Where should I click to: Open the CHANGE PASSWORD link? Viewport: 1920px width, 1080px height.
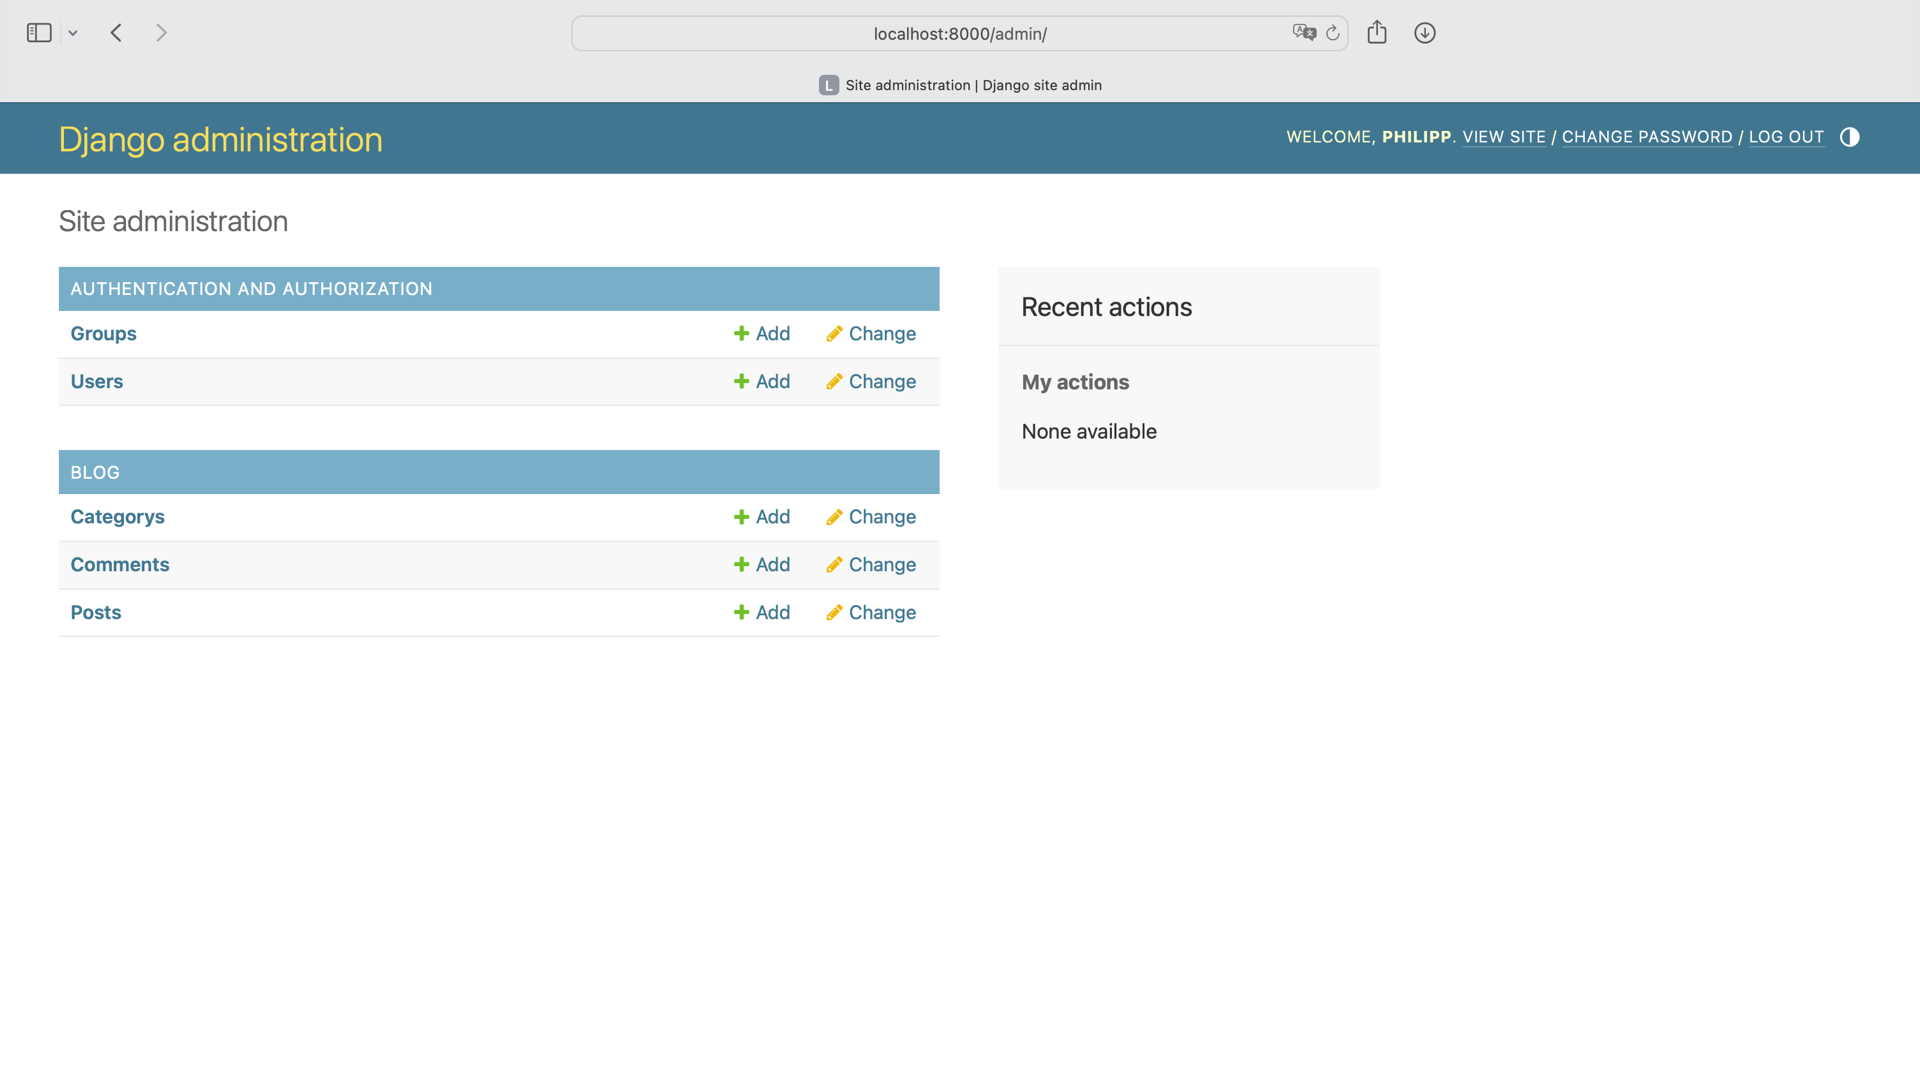(x=1647, y=137)
